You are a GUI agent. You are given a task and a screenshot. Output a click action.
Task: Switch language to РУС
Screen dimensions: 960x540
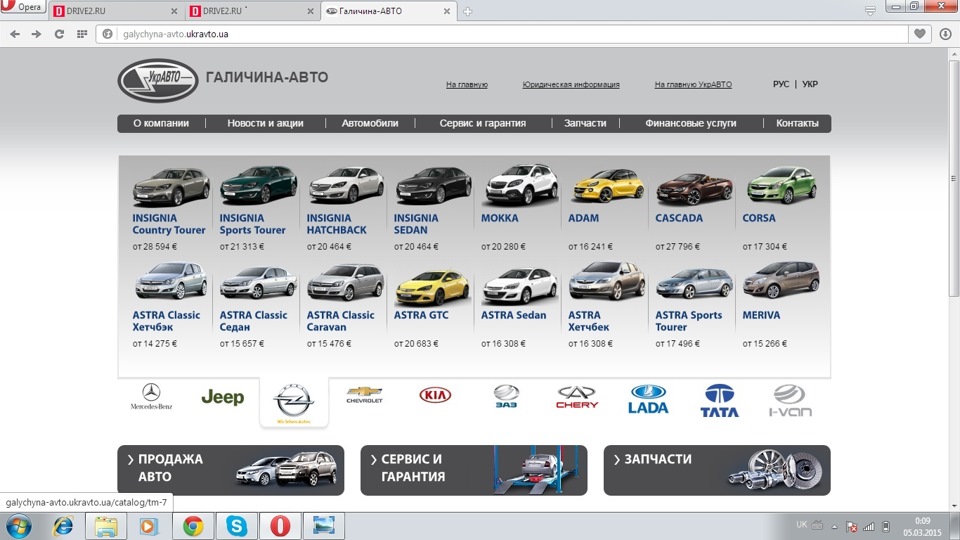point(781,84)
